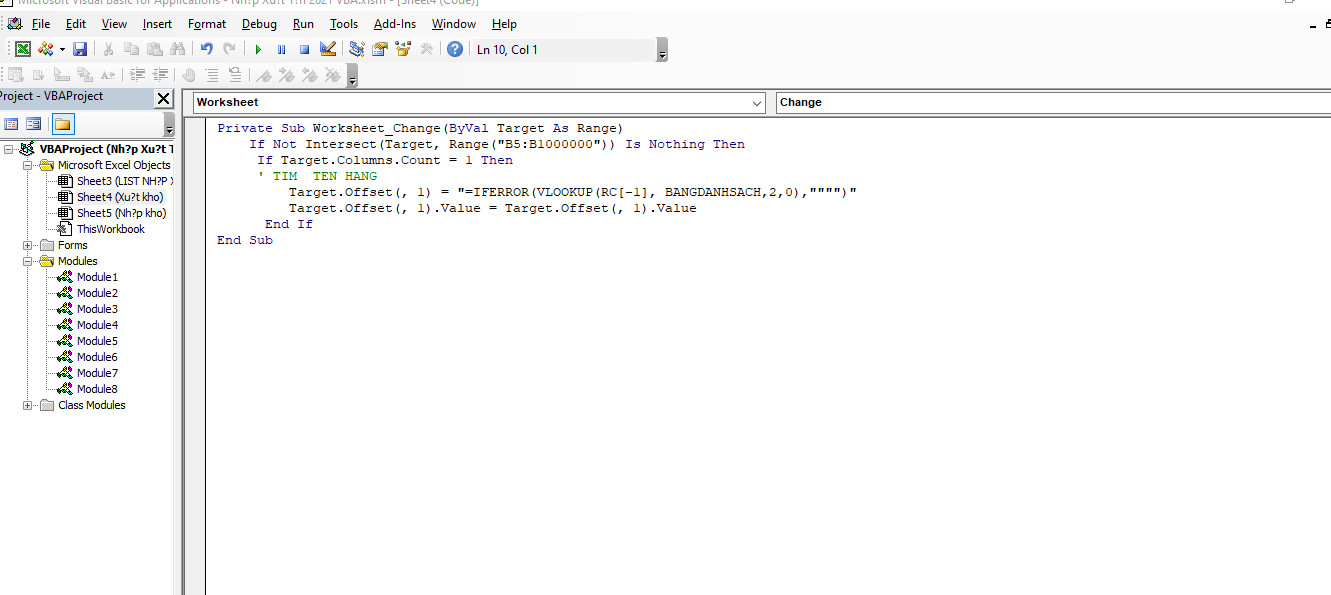Open the Object Browser icon
Image resolution: width=1331 pixels, height=595 pixels.
[403, 49]
